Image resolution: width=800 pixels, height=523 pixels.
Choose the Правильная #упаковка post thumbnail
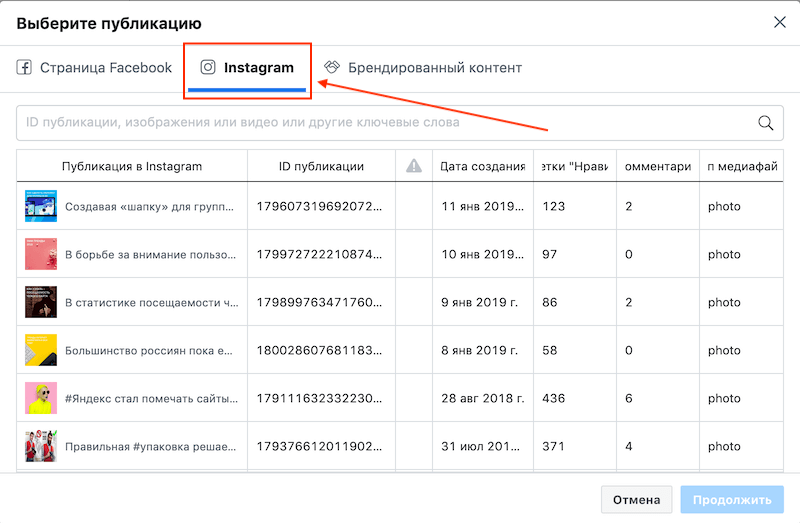[x=41, y=446]
